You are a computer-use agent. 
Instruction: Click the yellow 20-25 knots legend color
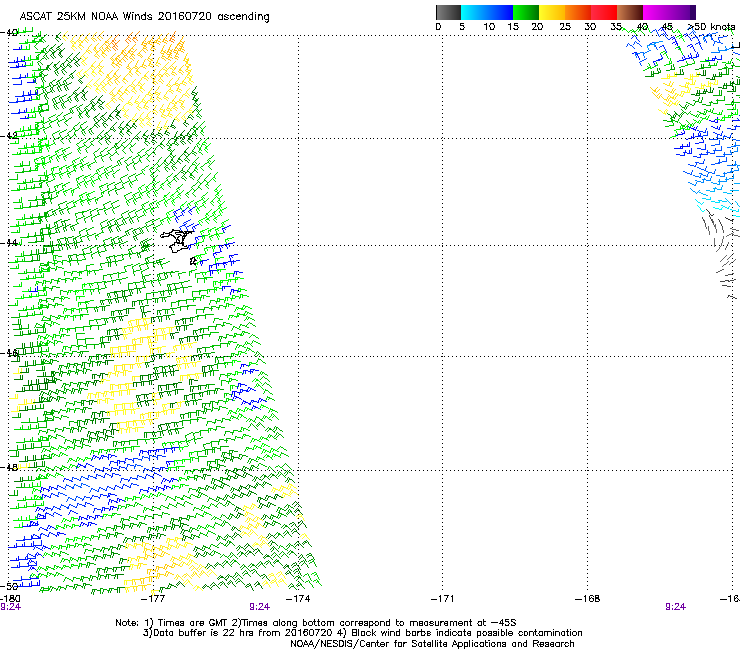(552, 12)
